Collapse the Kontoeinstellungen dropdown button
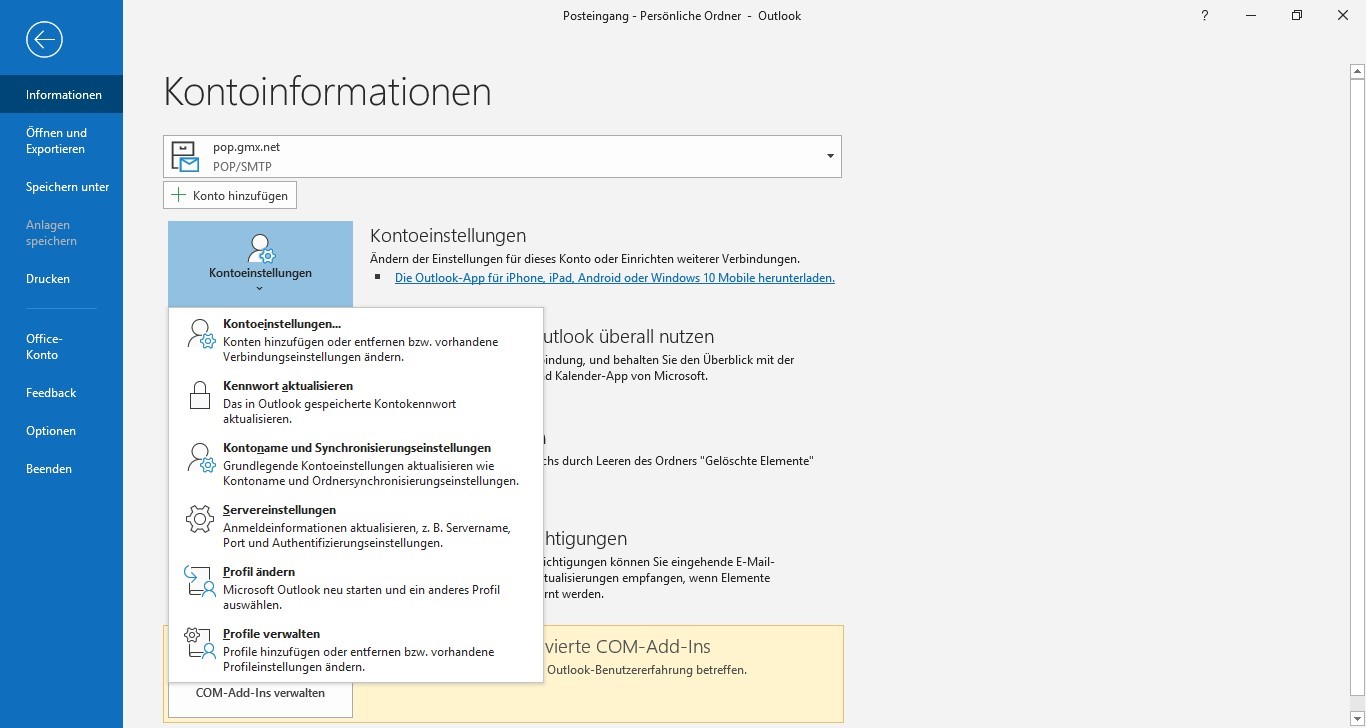The width and height of the screenshot is (1366, 728). coord(260,264)
